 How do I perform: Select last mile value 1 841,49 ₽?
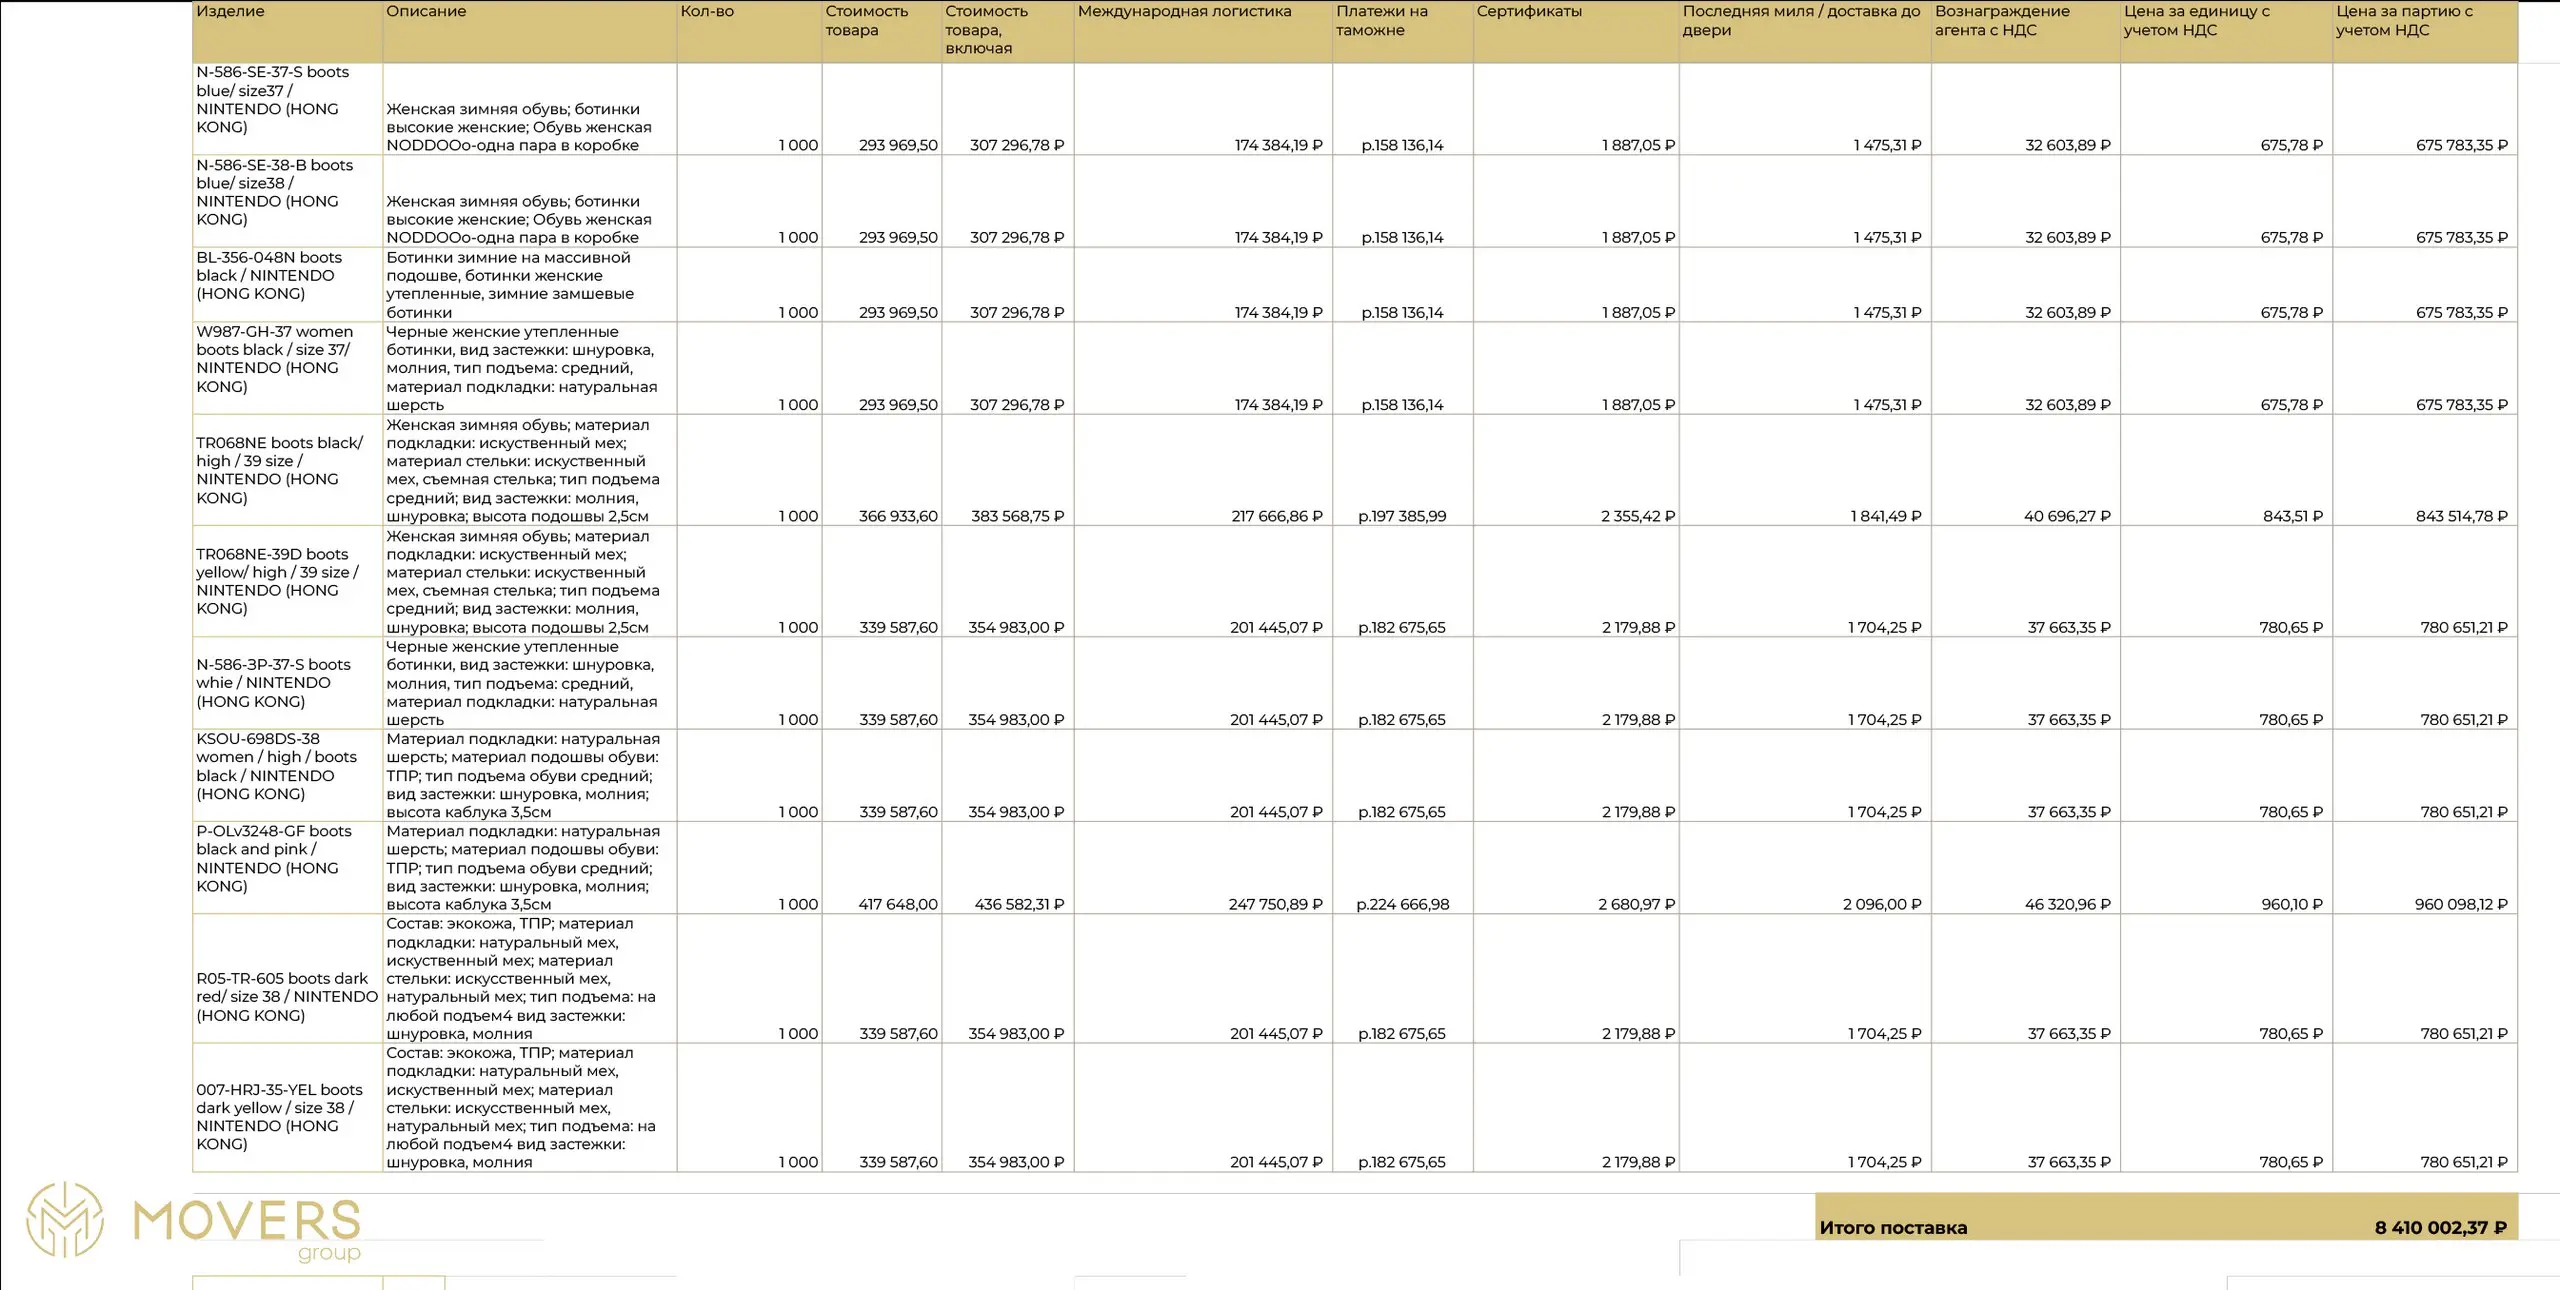[1886, 516]
